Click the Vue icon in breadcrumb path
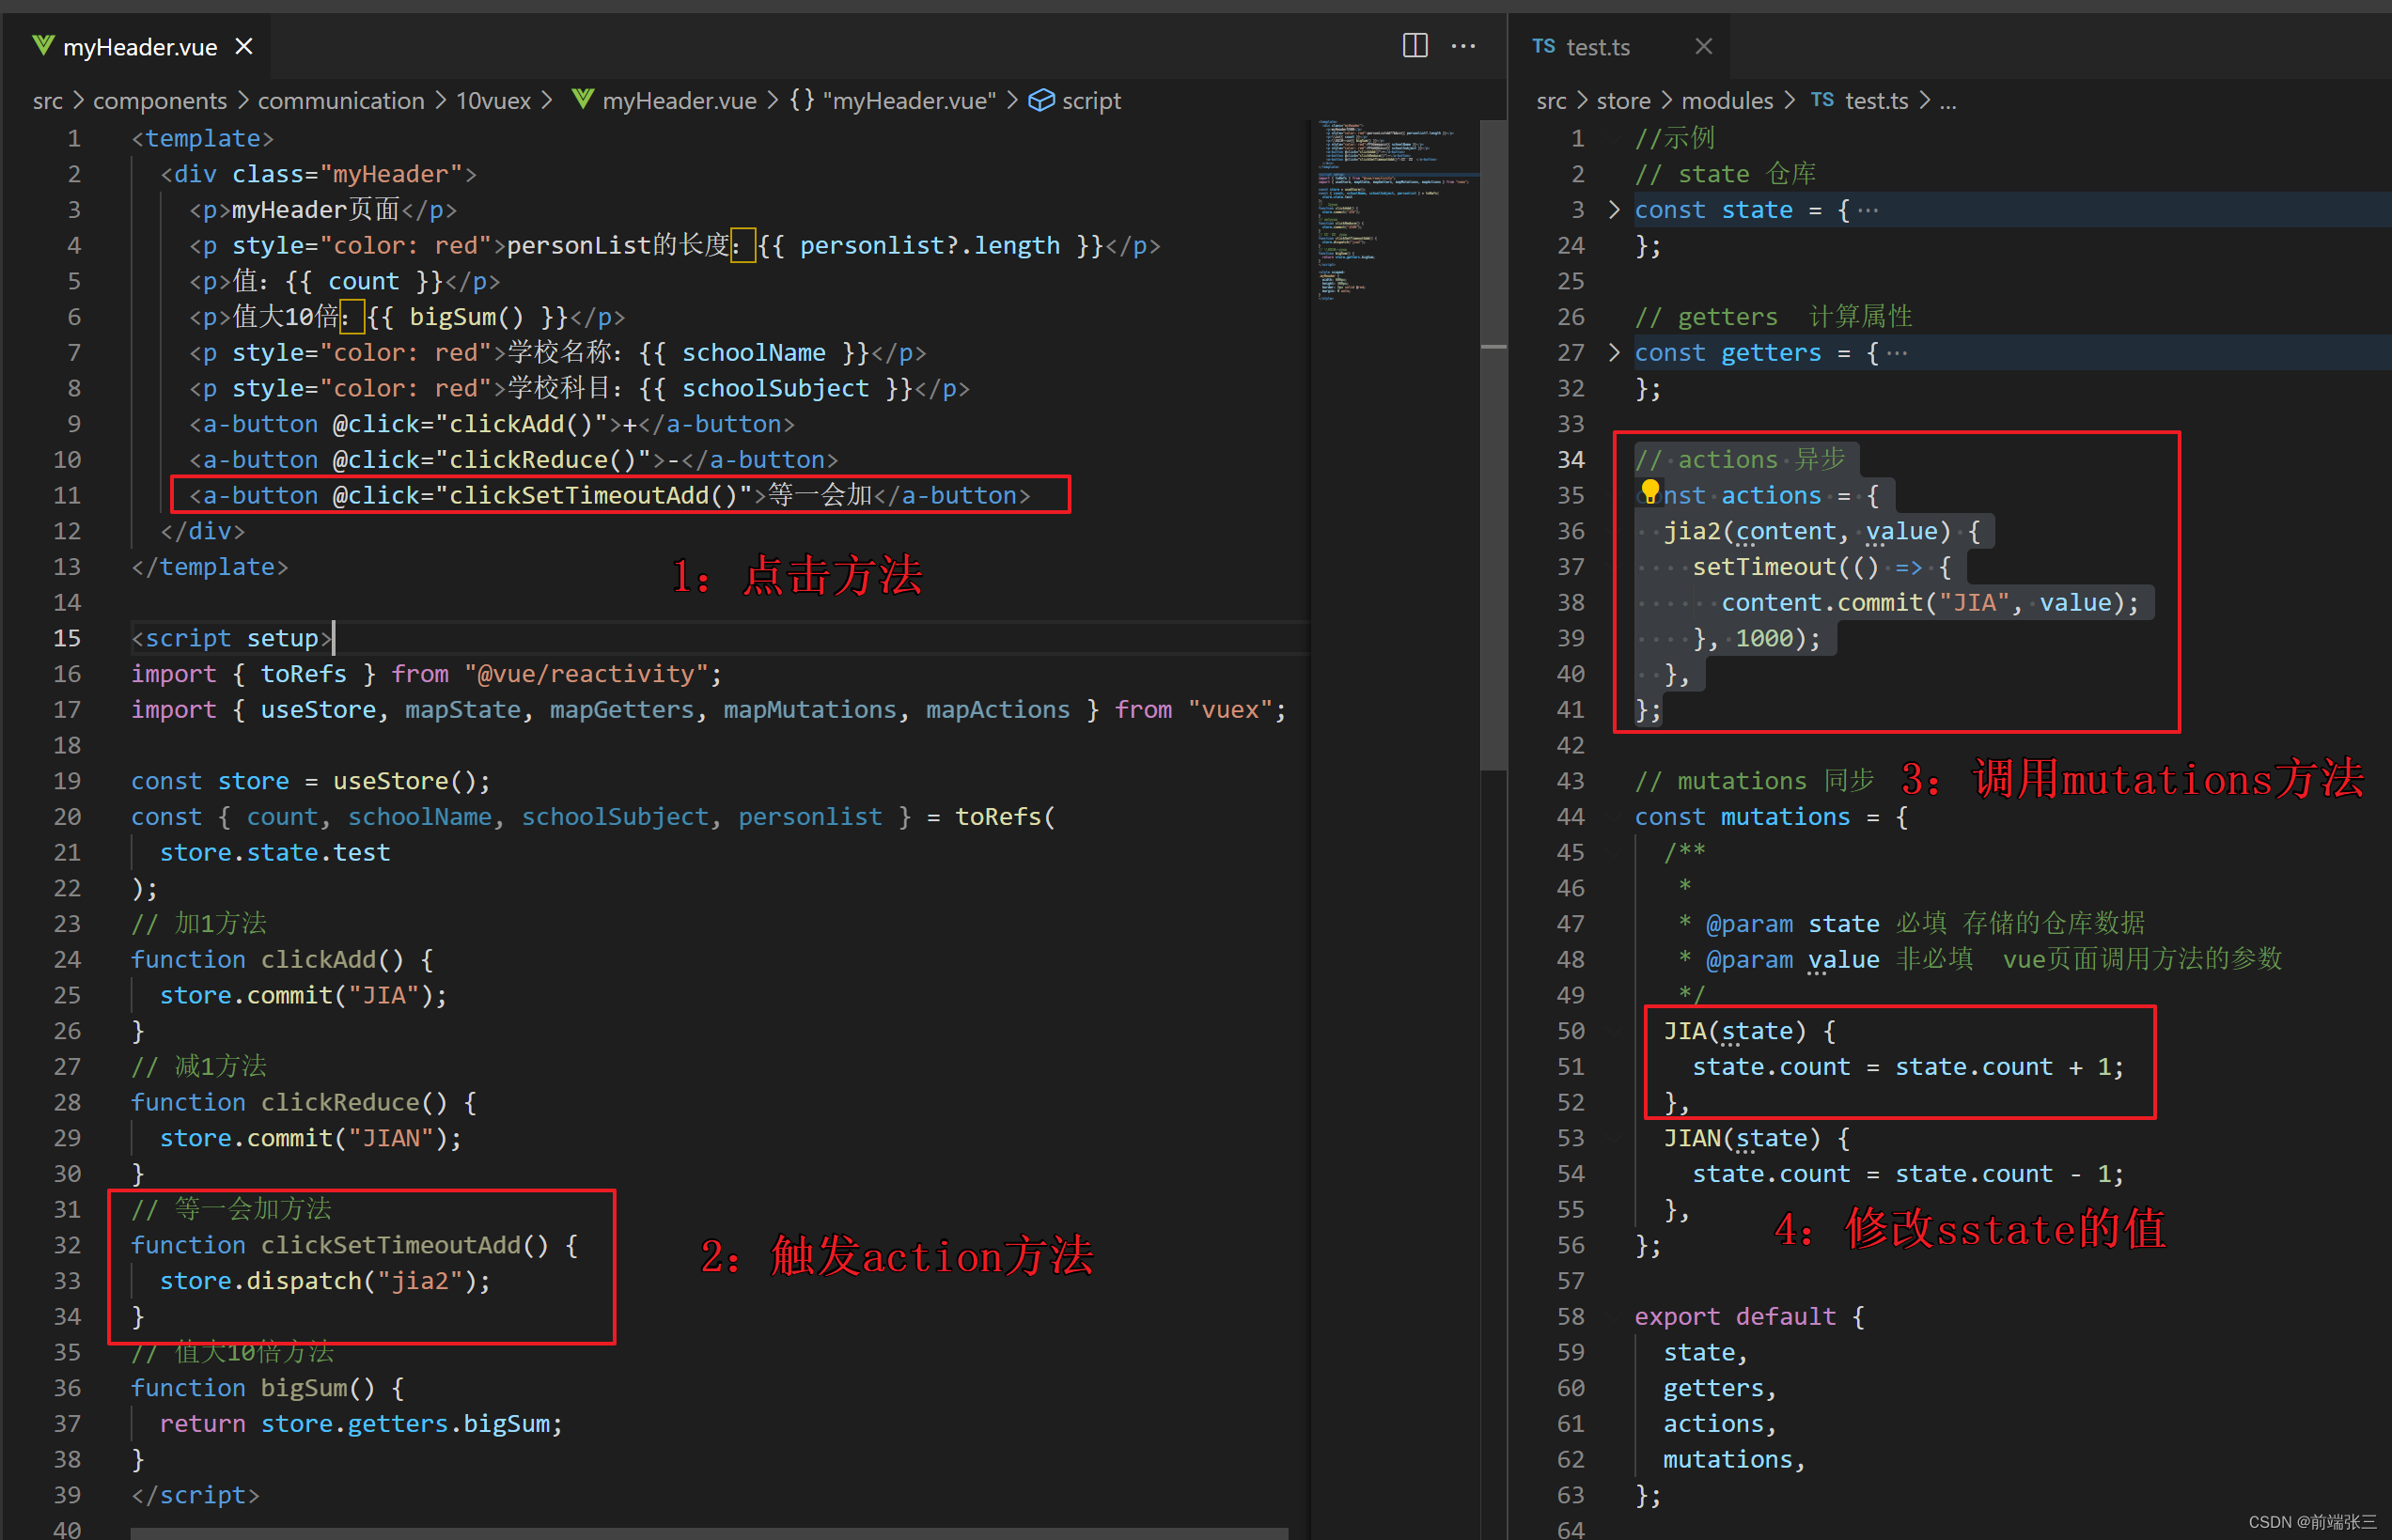This screenshot has width=2392, height=1540. click(582, 99)
